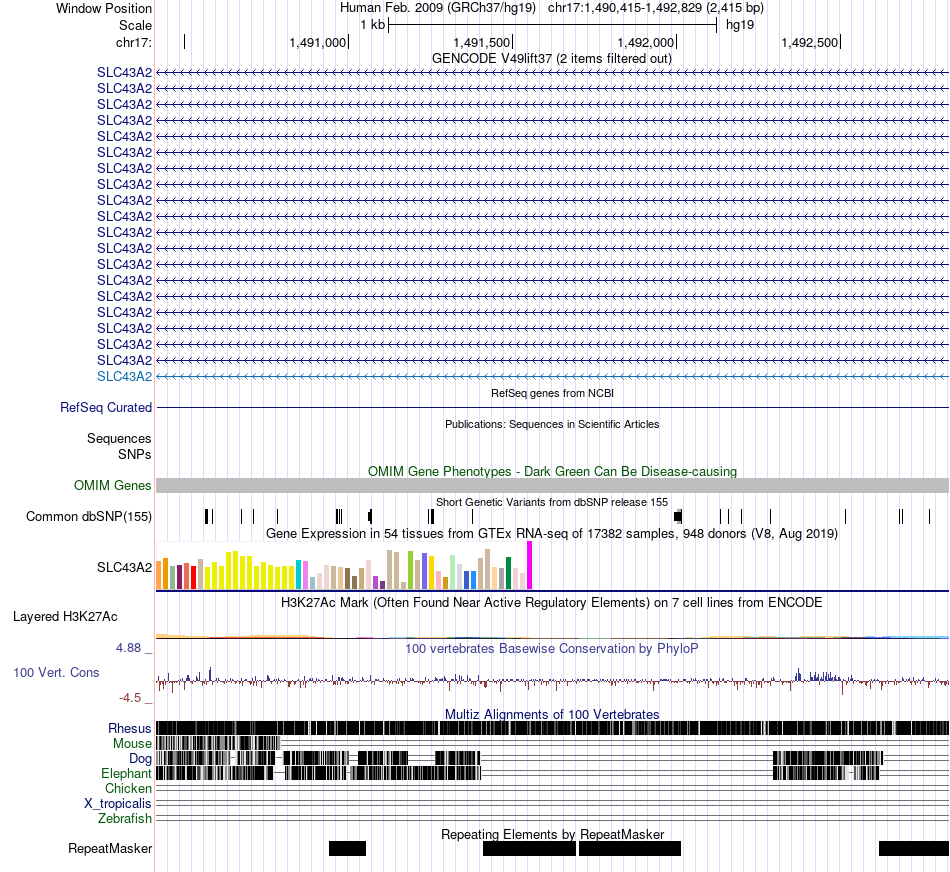Click the 1,491,000 ruler coordinate
Screen dimensions: 950x872
click(317, 42)
